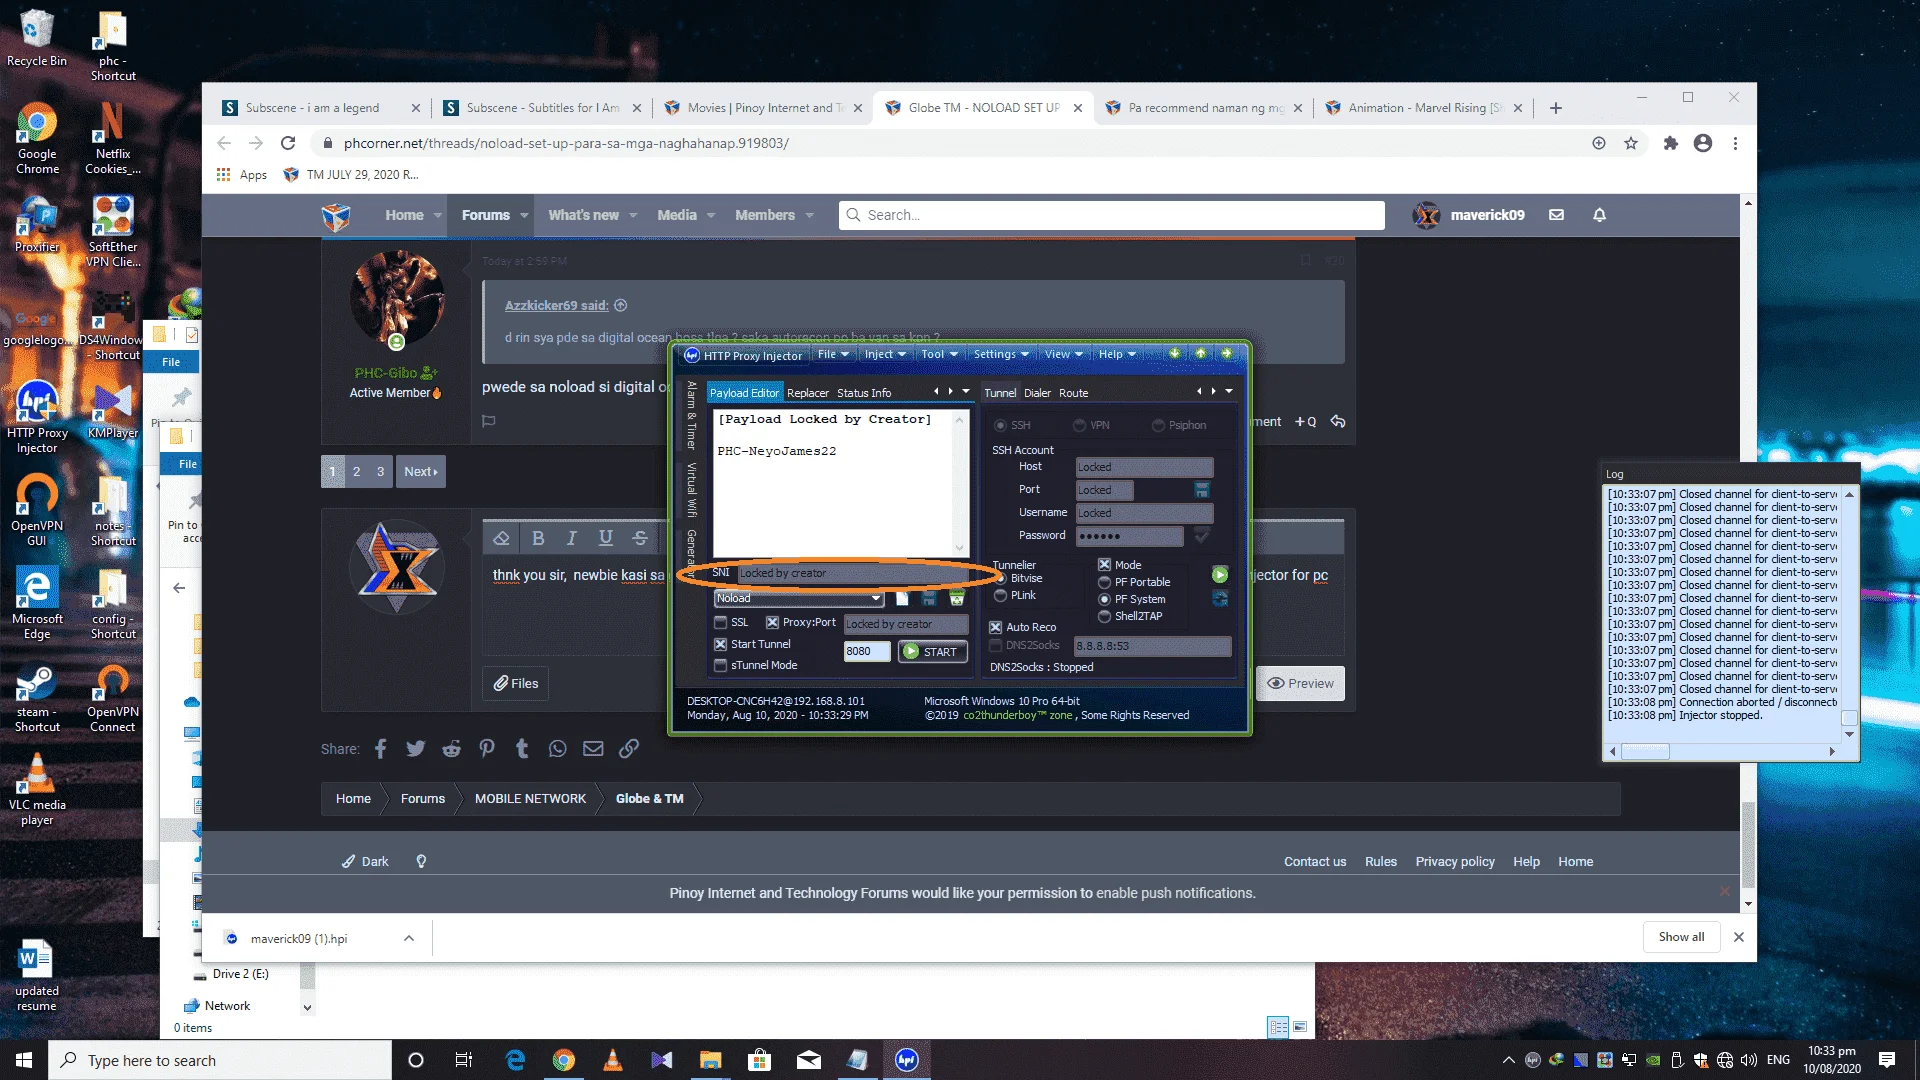Click the save icon next to the Port field
Viewport: 1920px width, 1080px height.
(1202, 490)
